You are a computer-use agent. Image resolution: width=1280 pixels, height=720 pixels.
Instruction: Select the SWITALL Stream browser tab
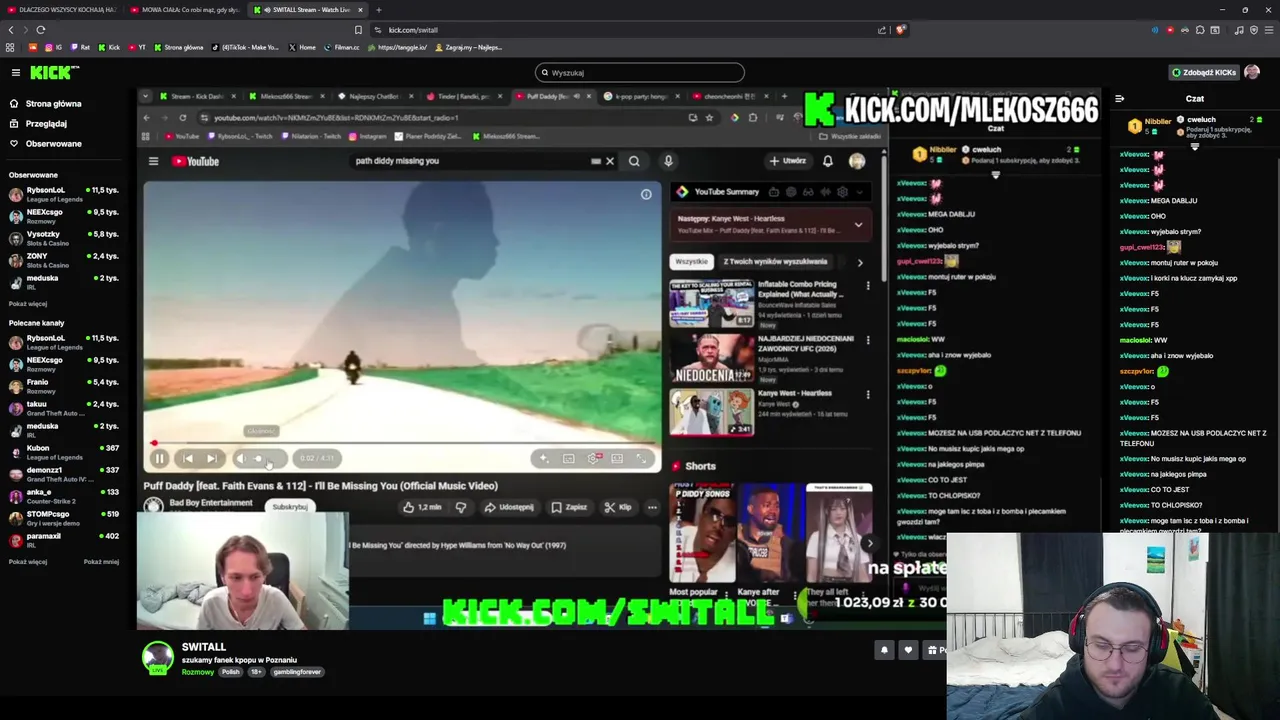click(x=308, y=10)
